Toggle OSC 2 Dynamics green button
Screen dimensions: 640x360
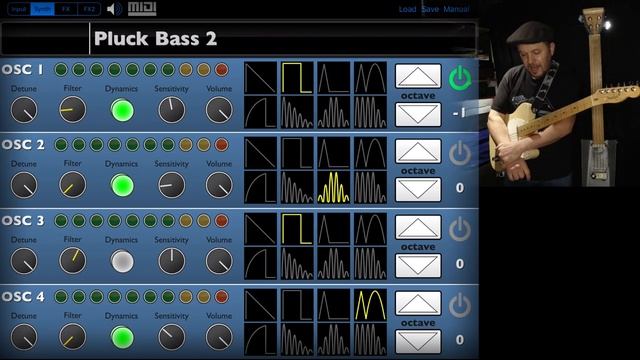pos(122,185)
